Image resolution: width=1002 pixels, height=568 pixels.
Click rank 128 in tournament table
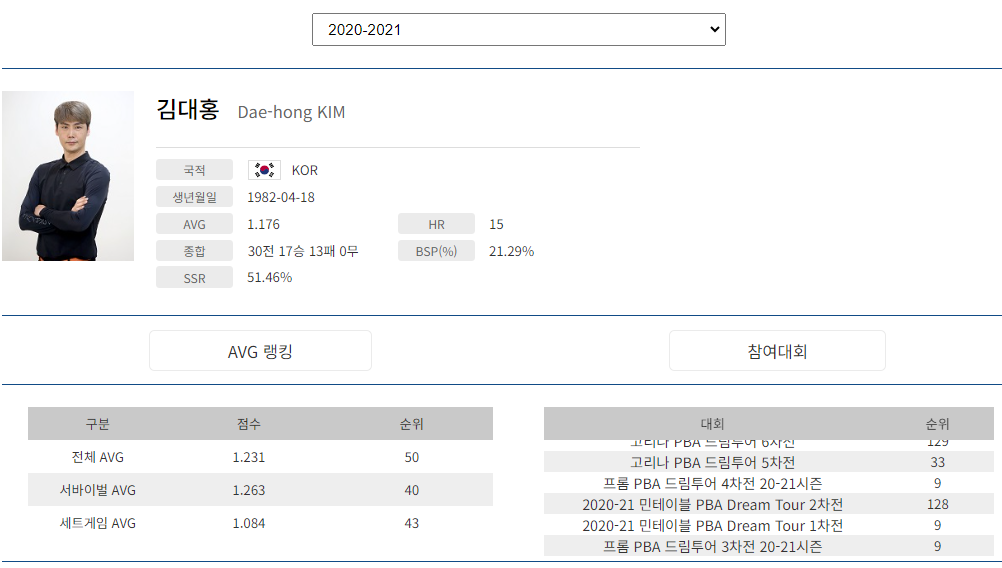[937, 504]
